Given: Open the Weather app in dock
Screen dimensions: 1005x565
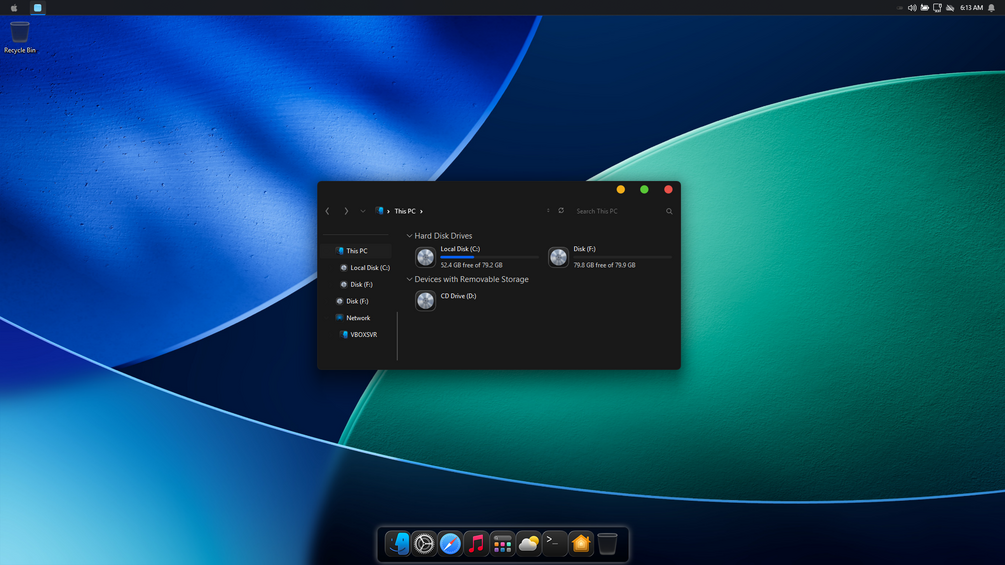Looking at the screenshot, I should [529, 544].
